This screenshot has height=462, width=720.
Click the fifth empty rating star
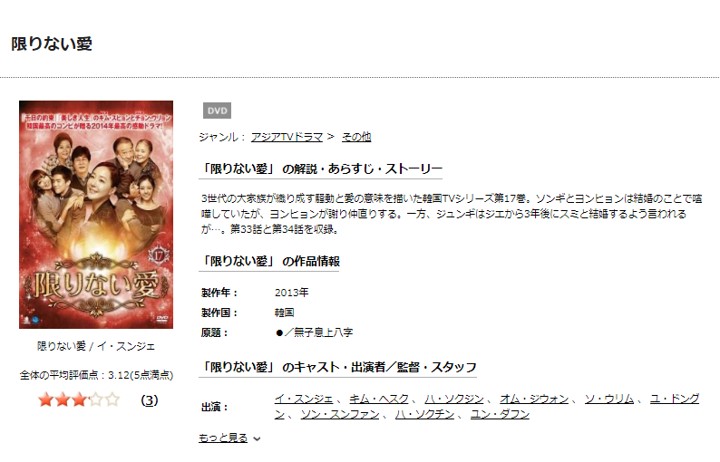coord(112,400)
